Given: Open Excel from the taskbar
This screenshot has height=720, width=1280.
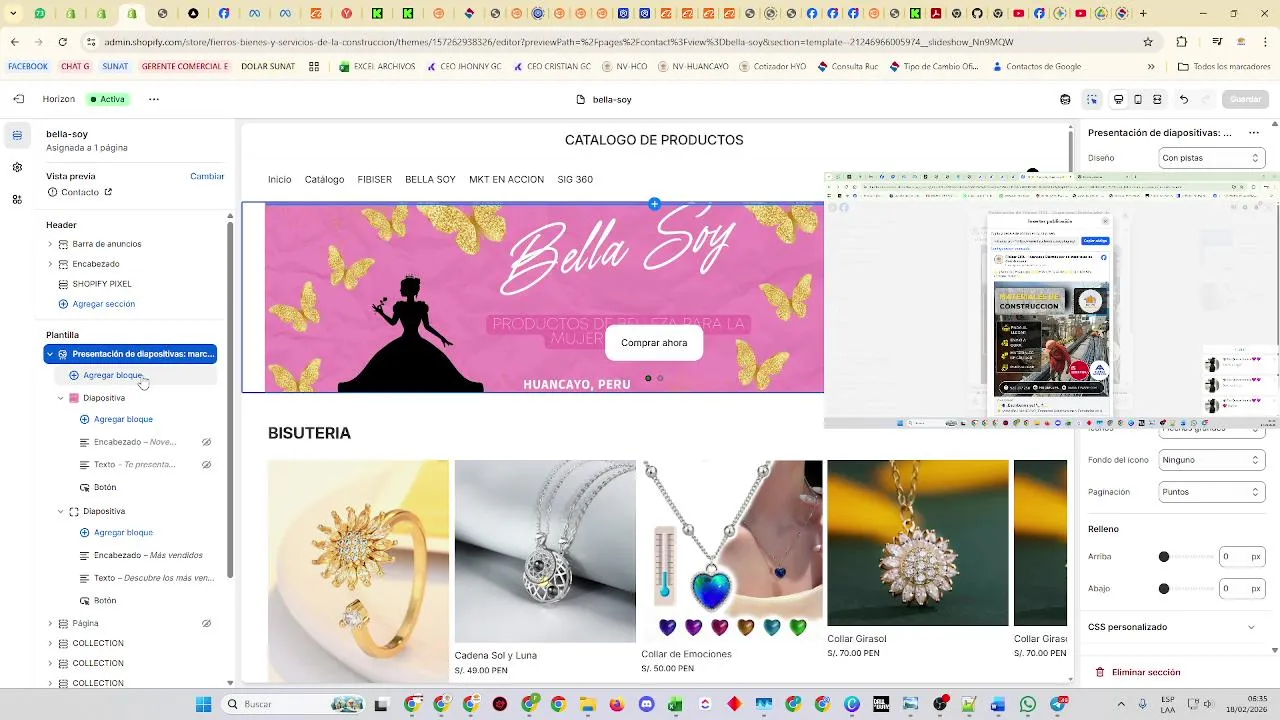Looking at the screenshot, I should pyautogui.click(x=675, y=705).
